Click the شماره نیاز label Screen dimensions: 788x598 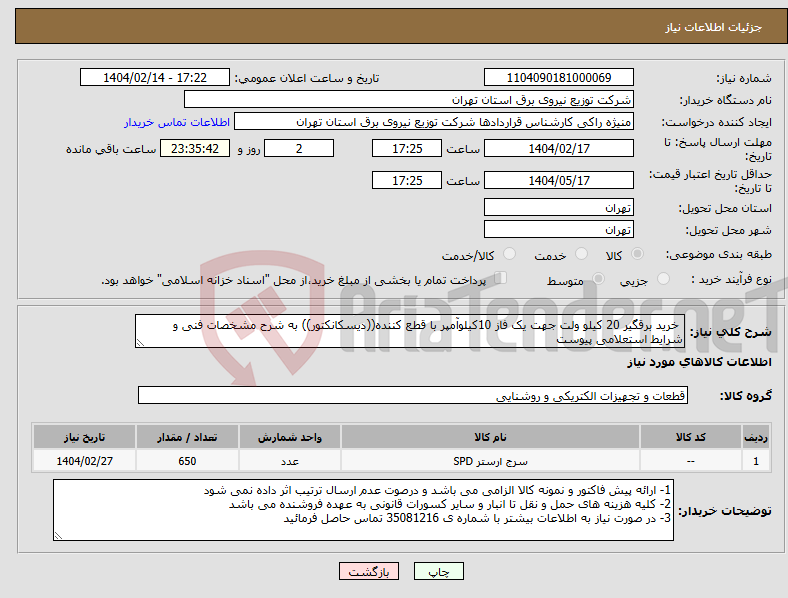tap(744, 78)
